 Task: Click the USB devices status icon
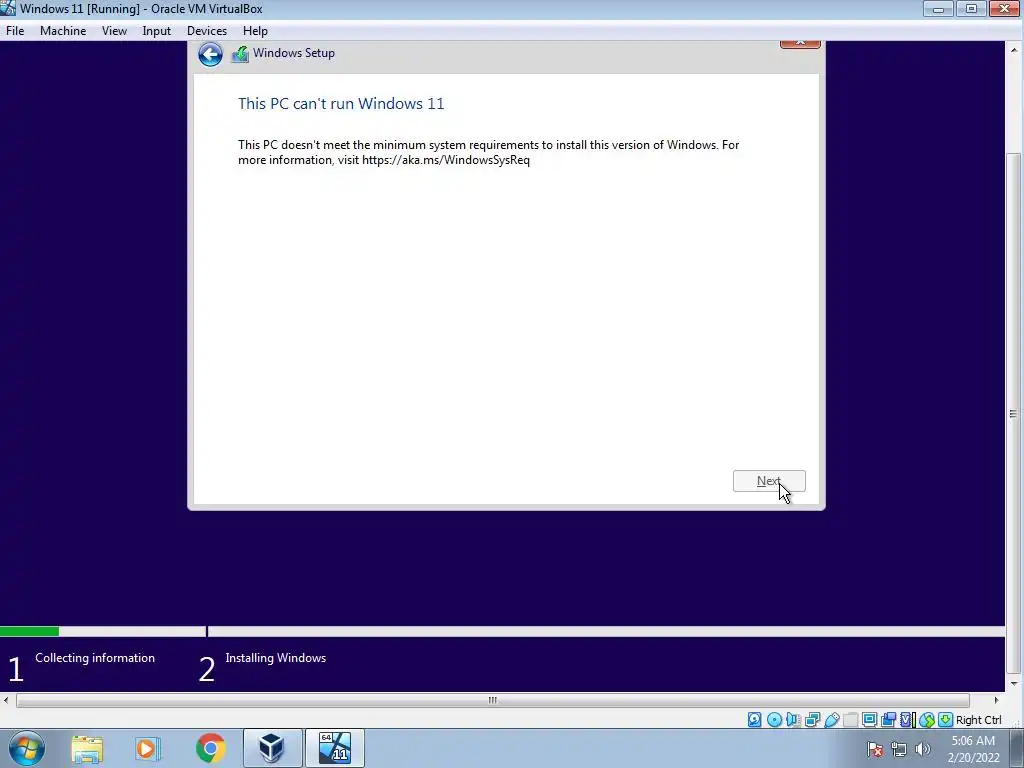click(x=831, y=720)
